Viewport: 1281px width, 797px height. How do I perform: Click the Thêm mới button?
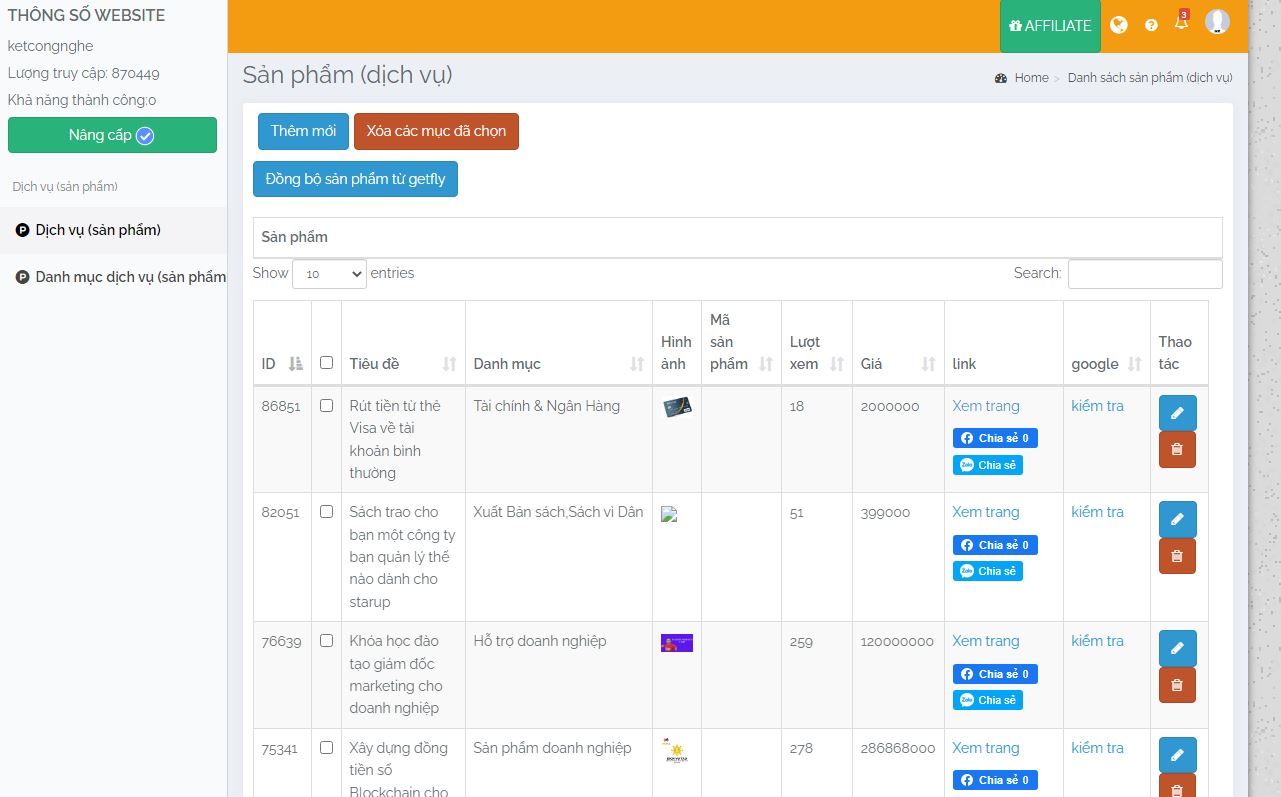[x=303, y=131]
